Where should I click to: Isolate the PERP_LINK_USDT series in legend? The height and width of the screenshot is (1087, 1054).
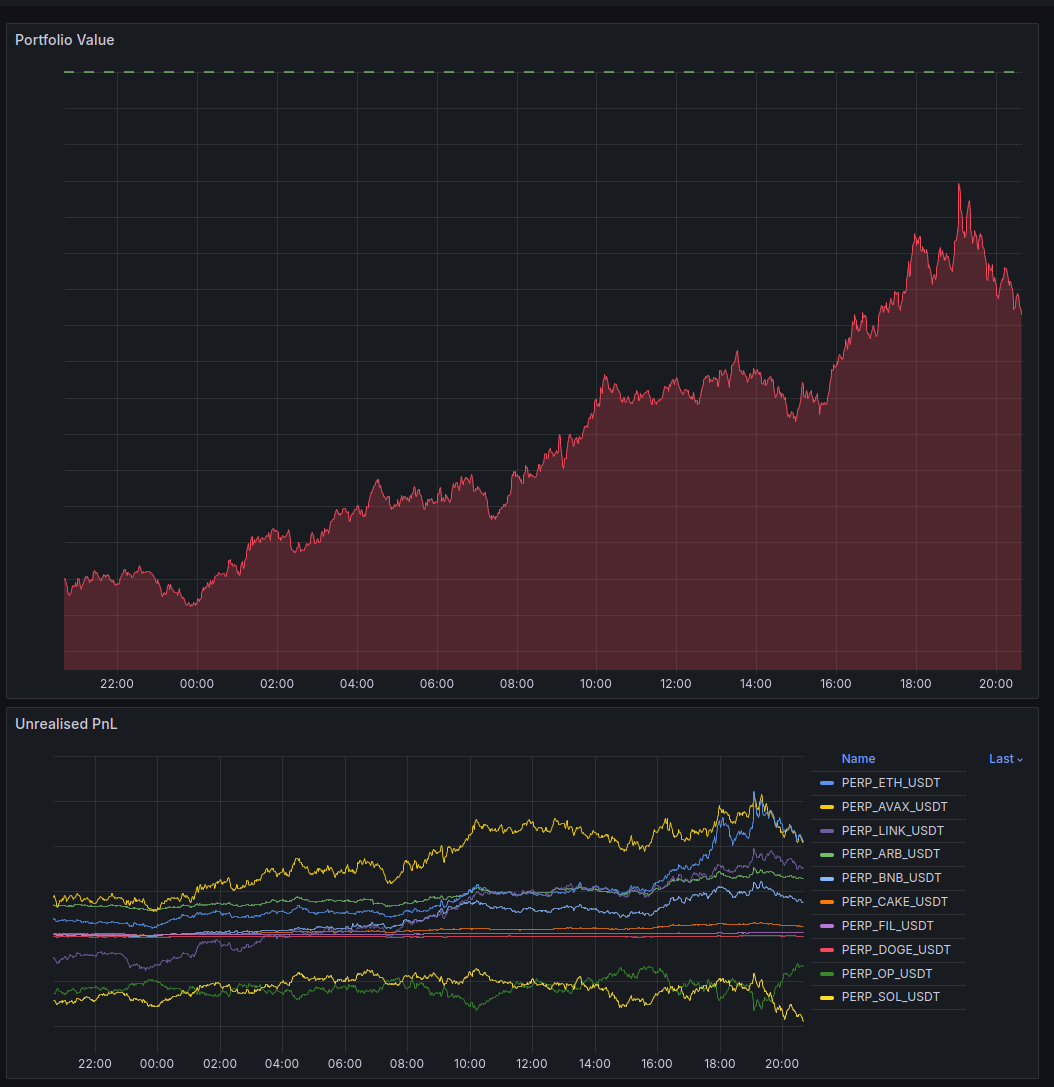tap(892, 831)
